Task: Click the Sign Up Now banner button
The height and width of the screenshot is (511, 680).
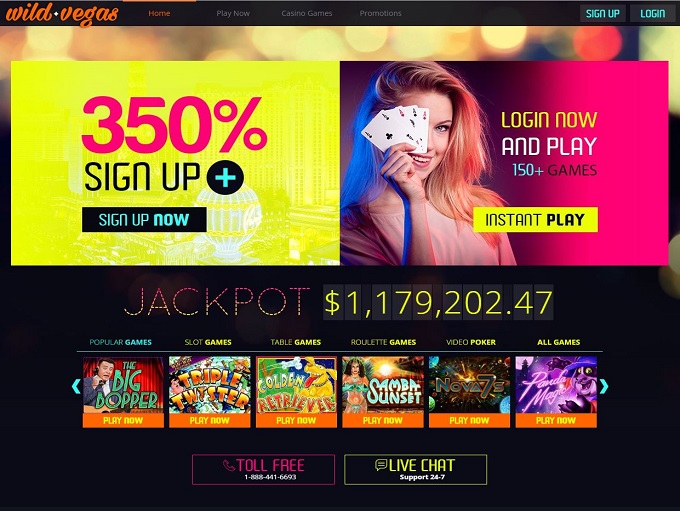Action: [x=144, y=219]
